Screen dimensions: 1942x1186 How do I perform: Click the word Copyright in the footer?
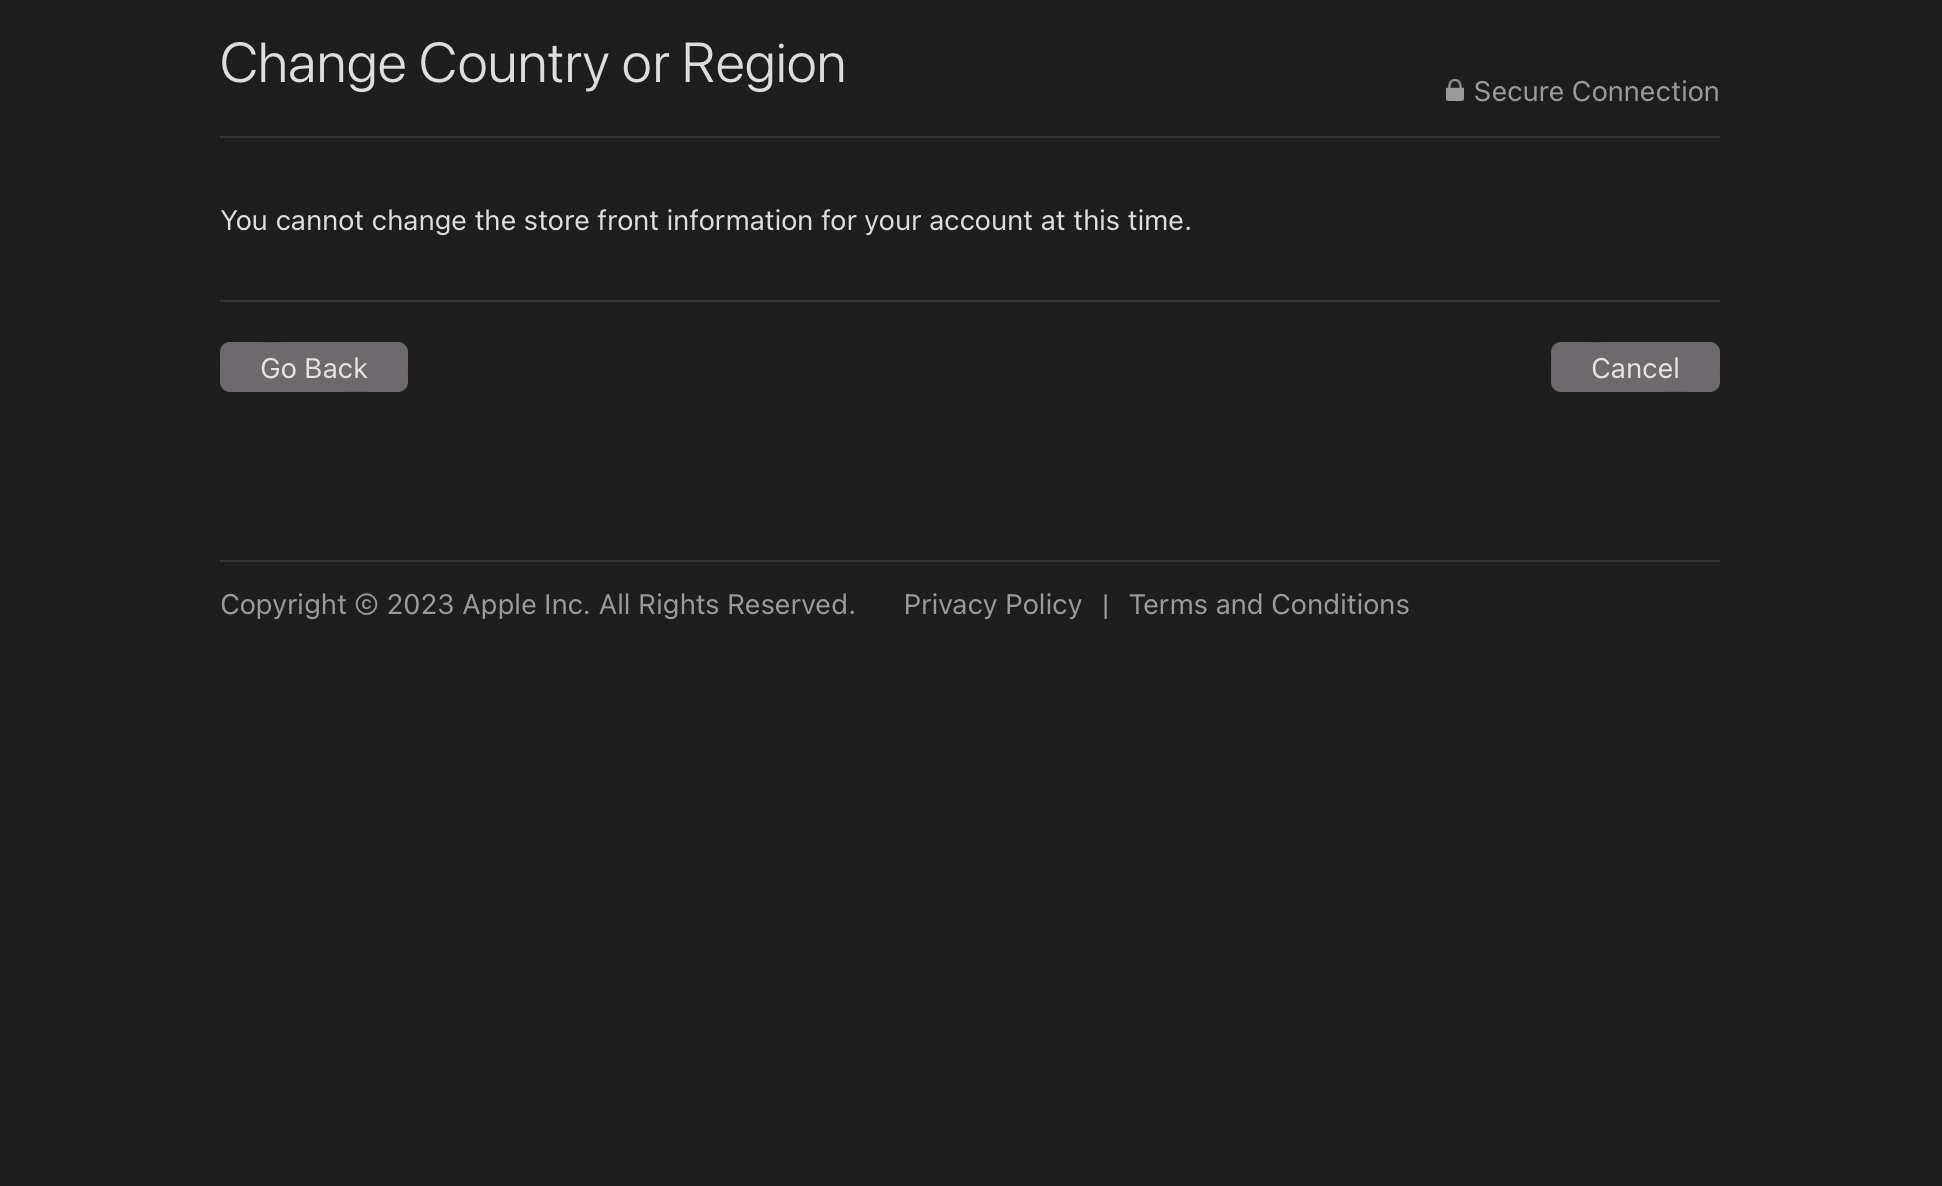click(283, 605)
